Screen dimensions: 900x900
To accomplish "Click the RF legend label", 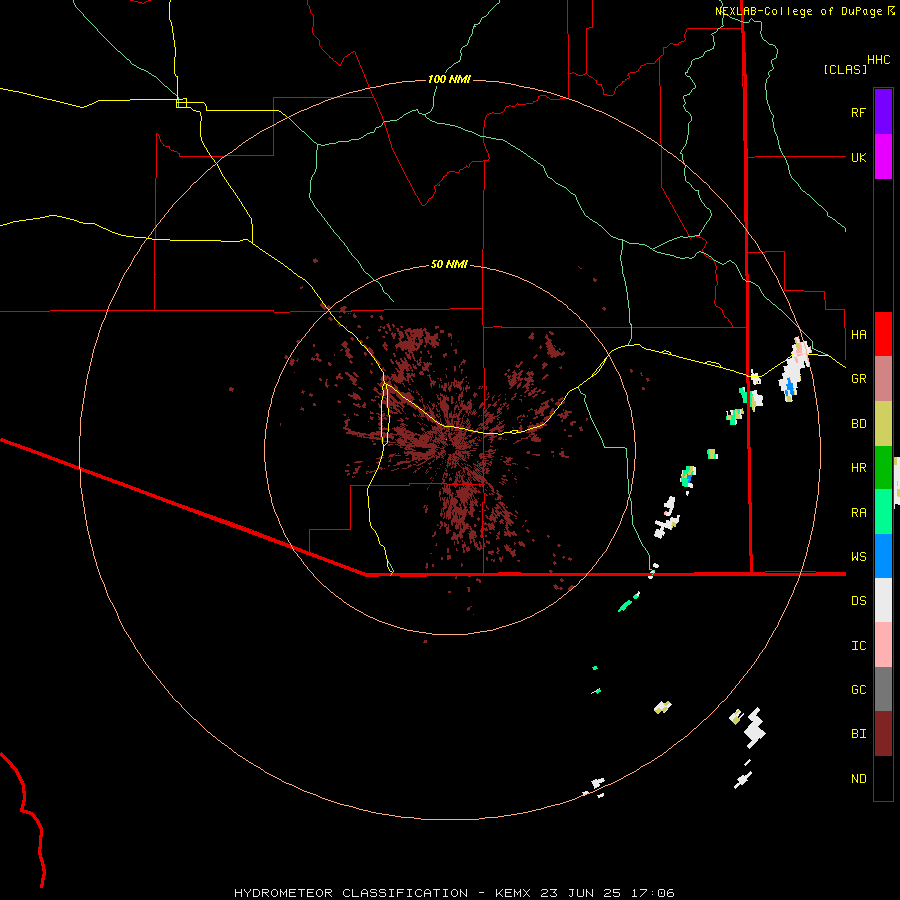I will 858,112.
